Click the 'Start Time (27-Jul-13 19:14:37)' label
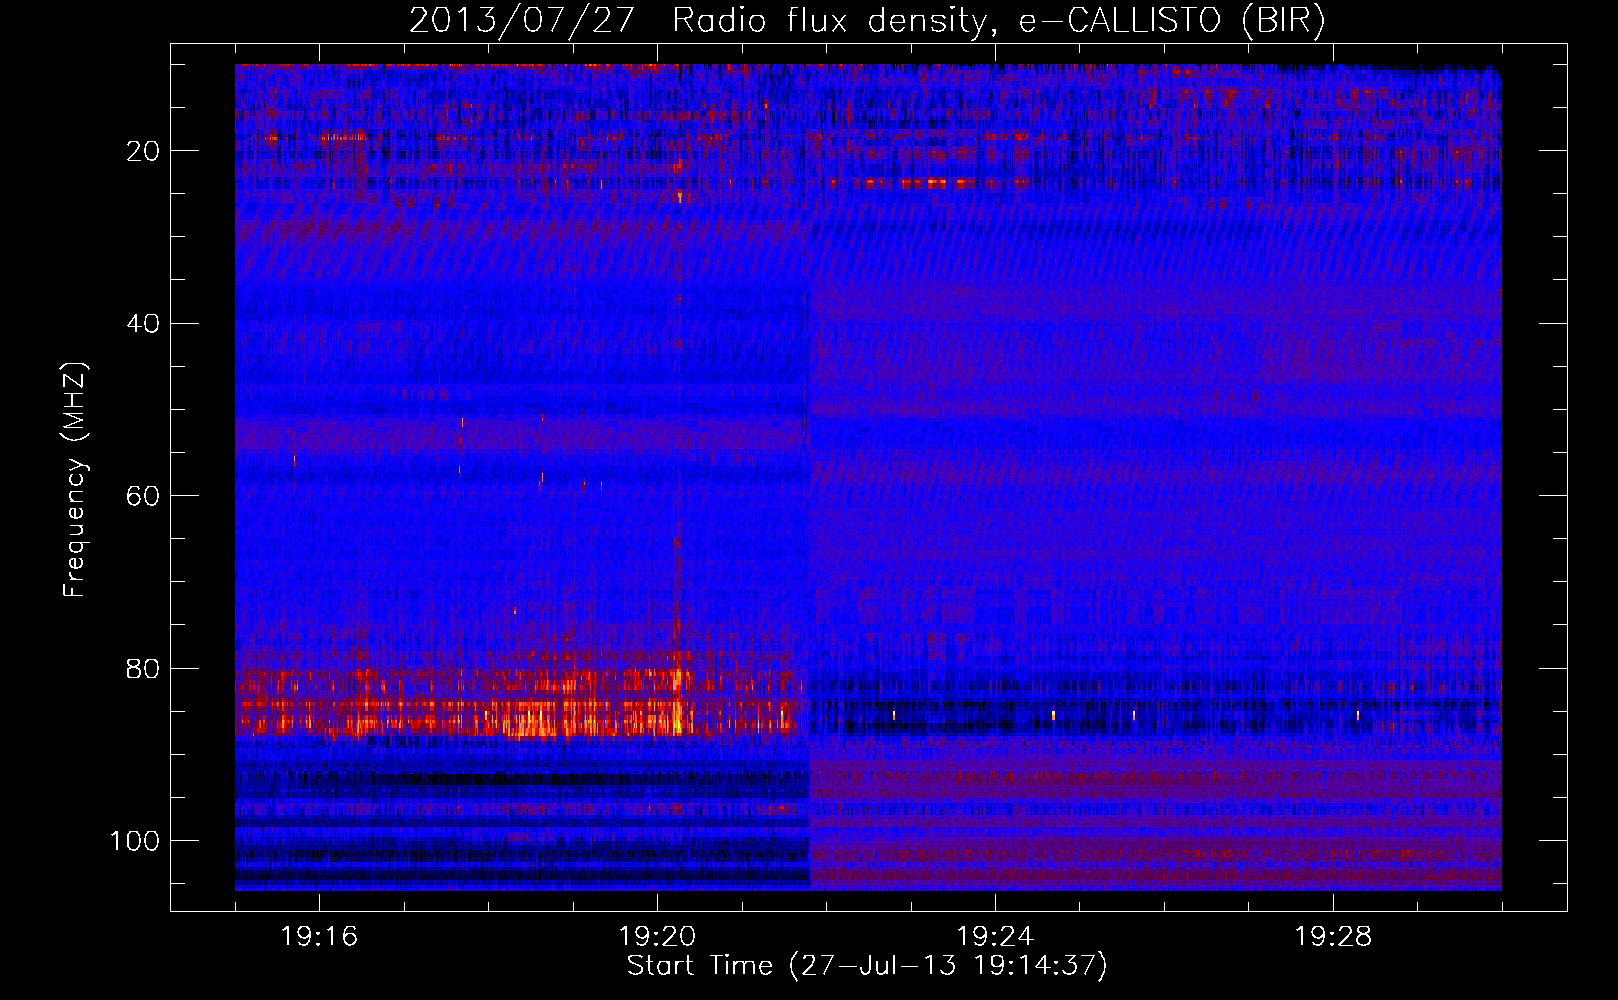The width and height of the screenshot is (1618, 1000). pyautogui.click(x=867, y=966)
